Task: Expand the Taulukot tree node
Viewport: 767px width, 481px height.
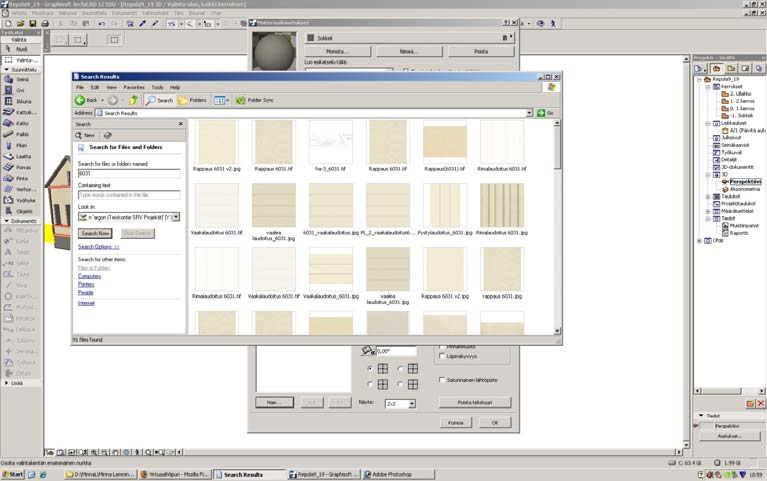Action: 708,196
